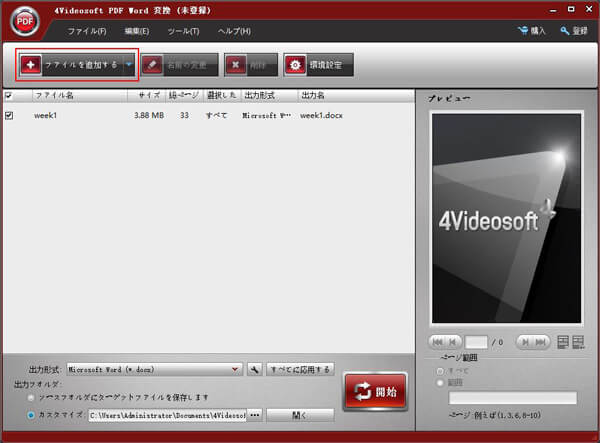The height and width of the screenshot is (443, 600).
Task: Click the 出力名 column header
Action: tap(356, 95)
